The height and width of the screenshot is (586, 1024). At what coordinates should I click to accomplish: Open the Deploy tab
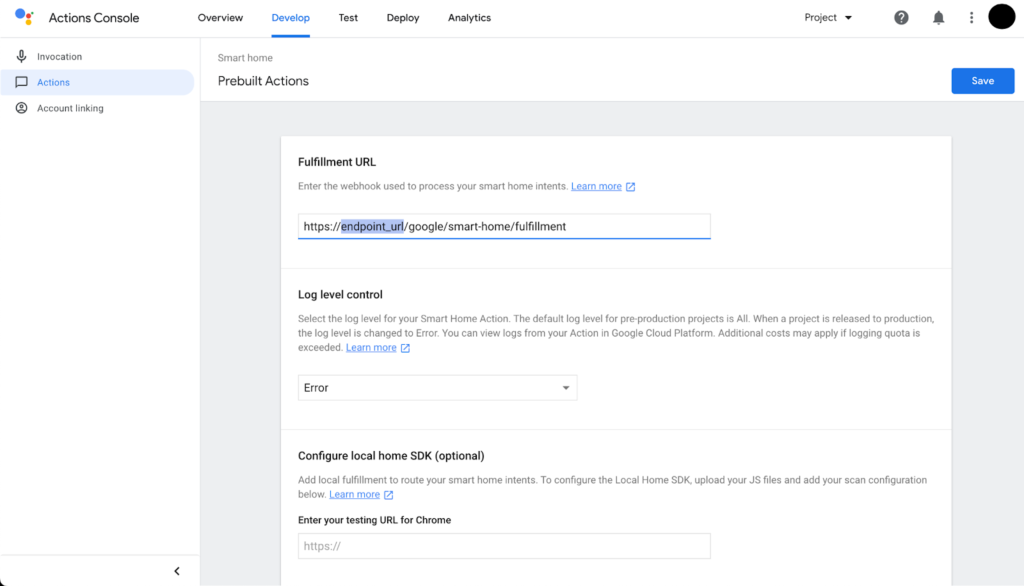tap(402, 17)
